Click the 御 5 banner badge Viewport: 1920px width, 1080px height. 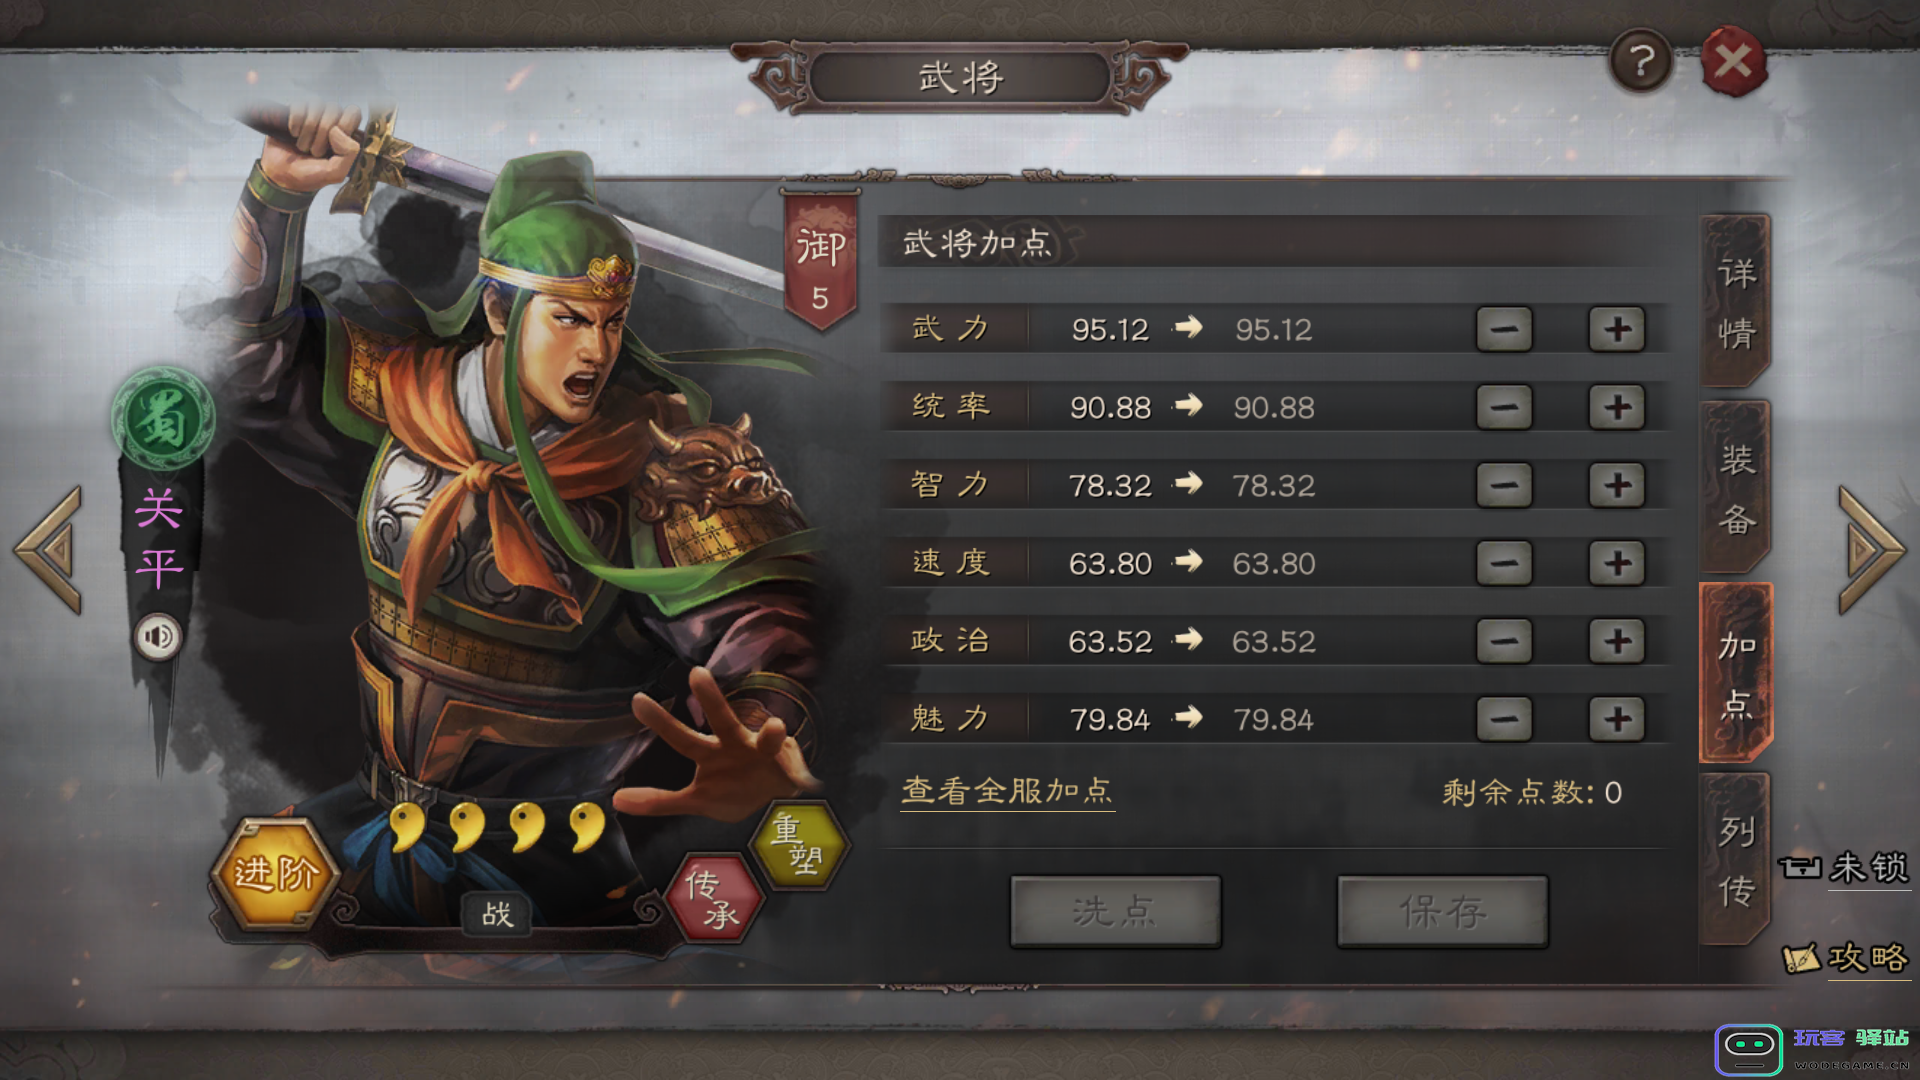coord(820,262)
